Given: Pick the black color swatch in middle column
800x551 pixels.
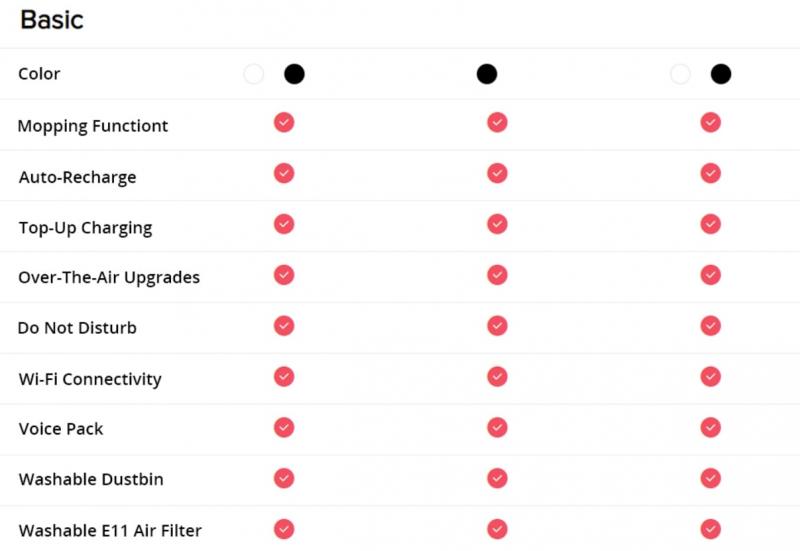Looking at the screenshot, I should tap(487, 74).
